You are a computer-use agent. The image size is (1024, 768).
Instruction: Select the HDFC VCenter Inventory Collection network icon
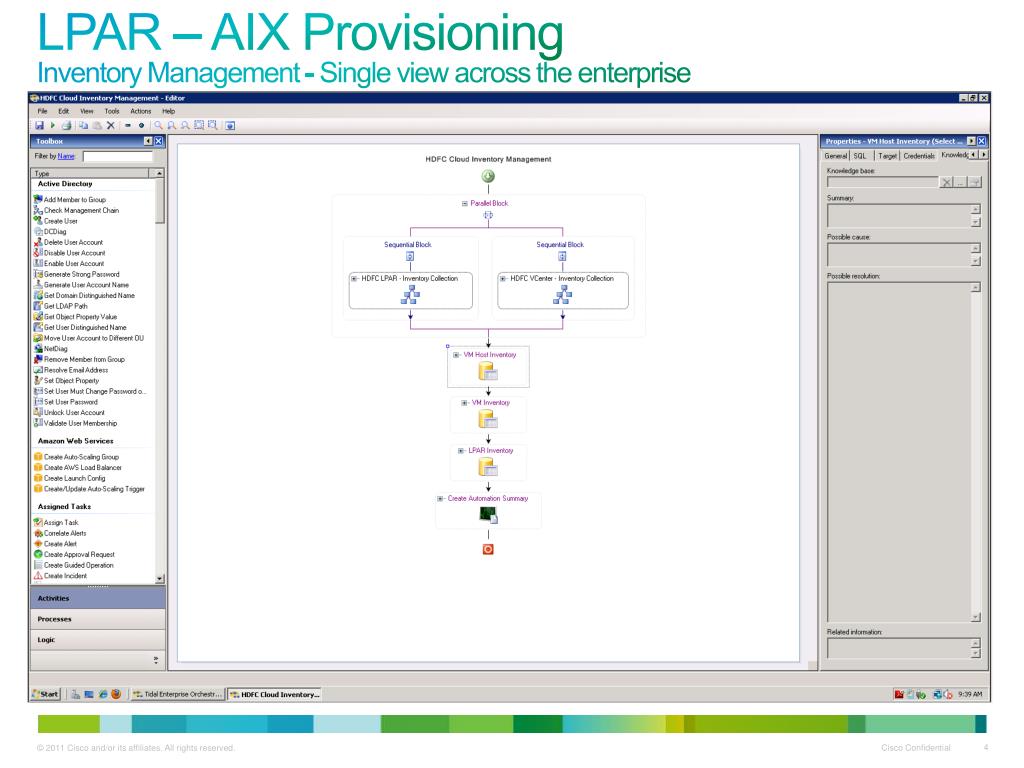coord(562,295)
